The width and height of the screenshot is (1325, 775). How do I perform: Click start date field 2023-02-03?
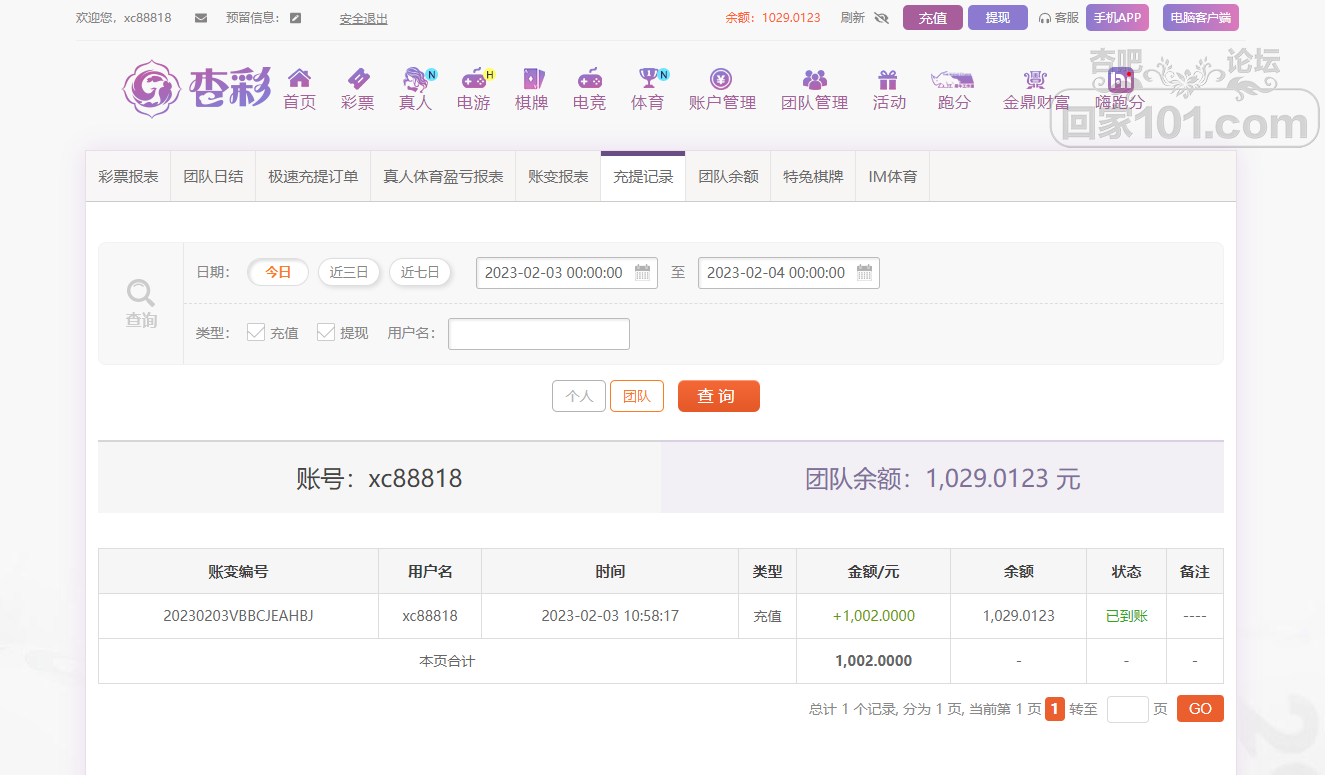click(x=567, y=273)
